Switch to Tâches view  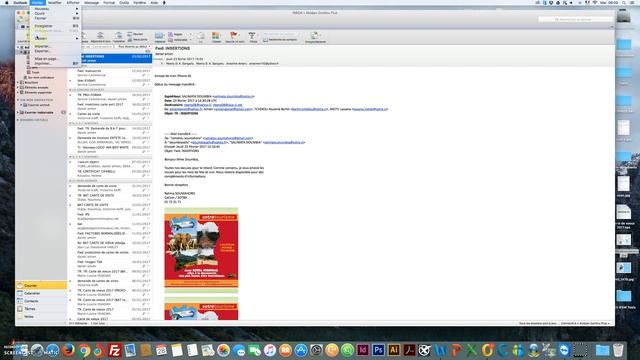[41, 309]
